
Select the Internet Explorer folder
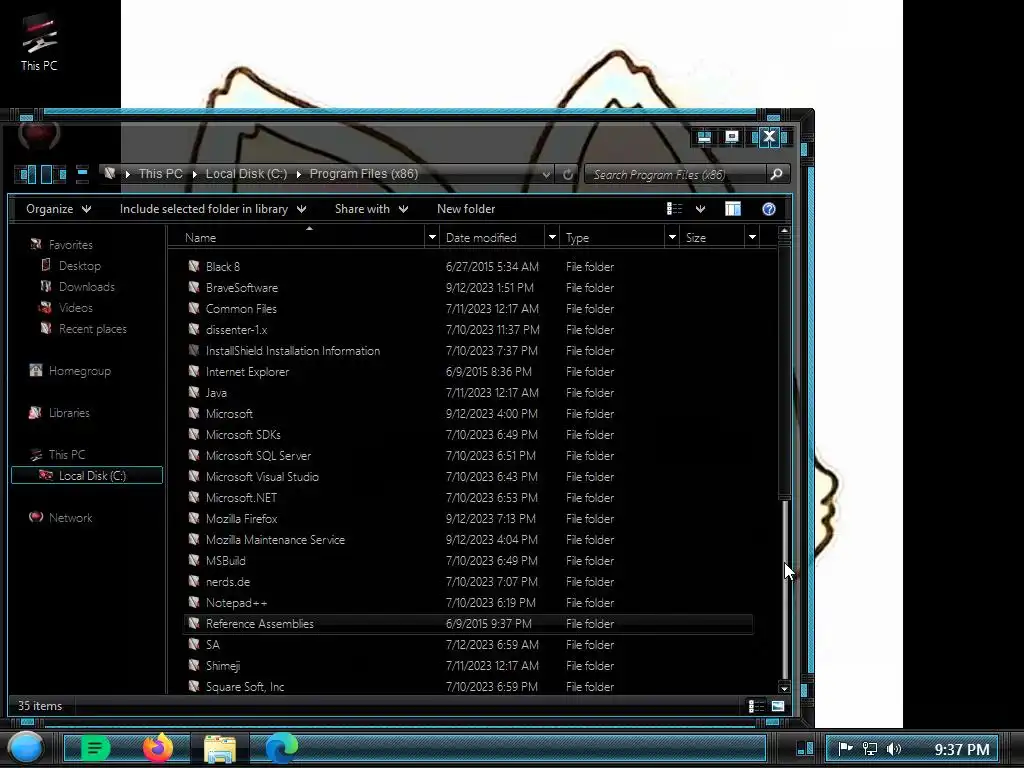pos(247,372)
